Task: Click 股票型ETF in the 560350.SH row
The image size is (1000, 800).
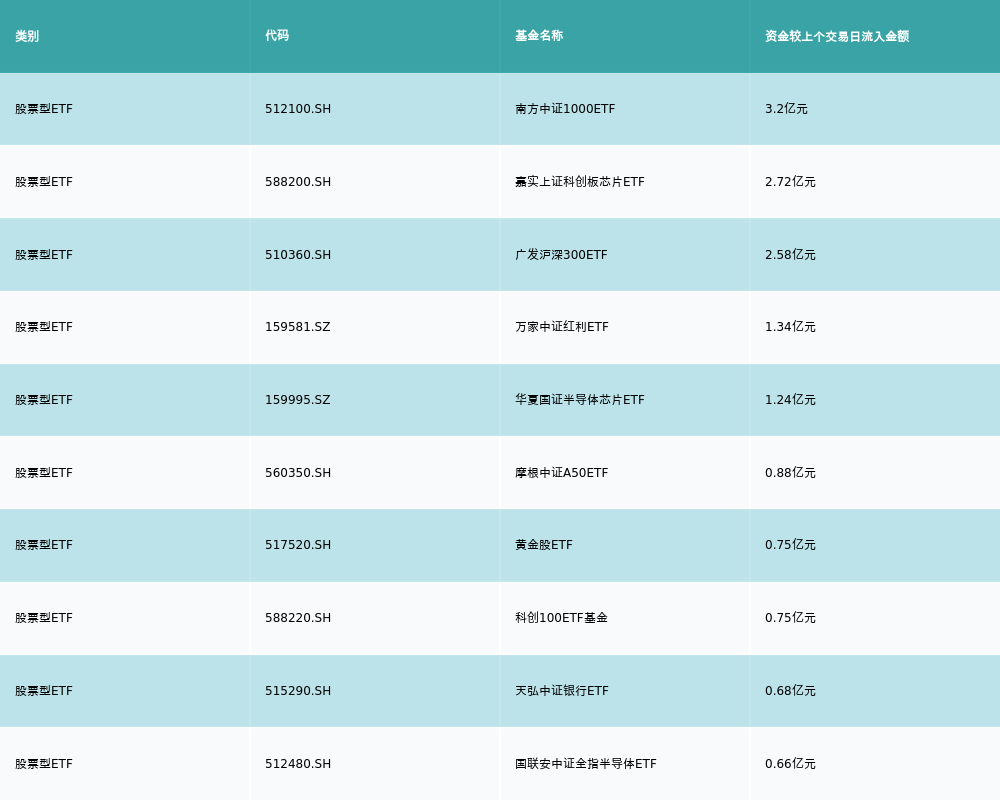Action: tap(44, 473)
